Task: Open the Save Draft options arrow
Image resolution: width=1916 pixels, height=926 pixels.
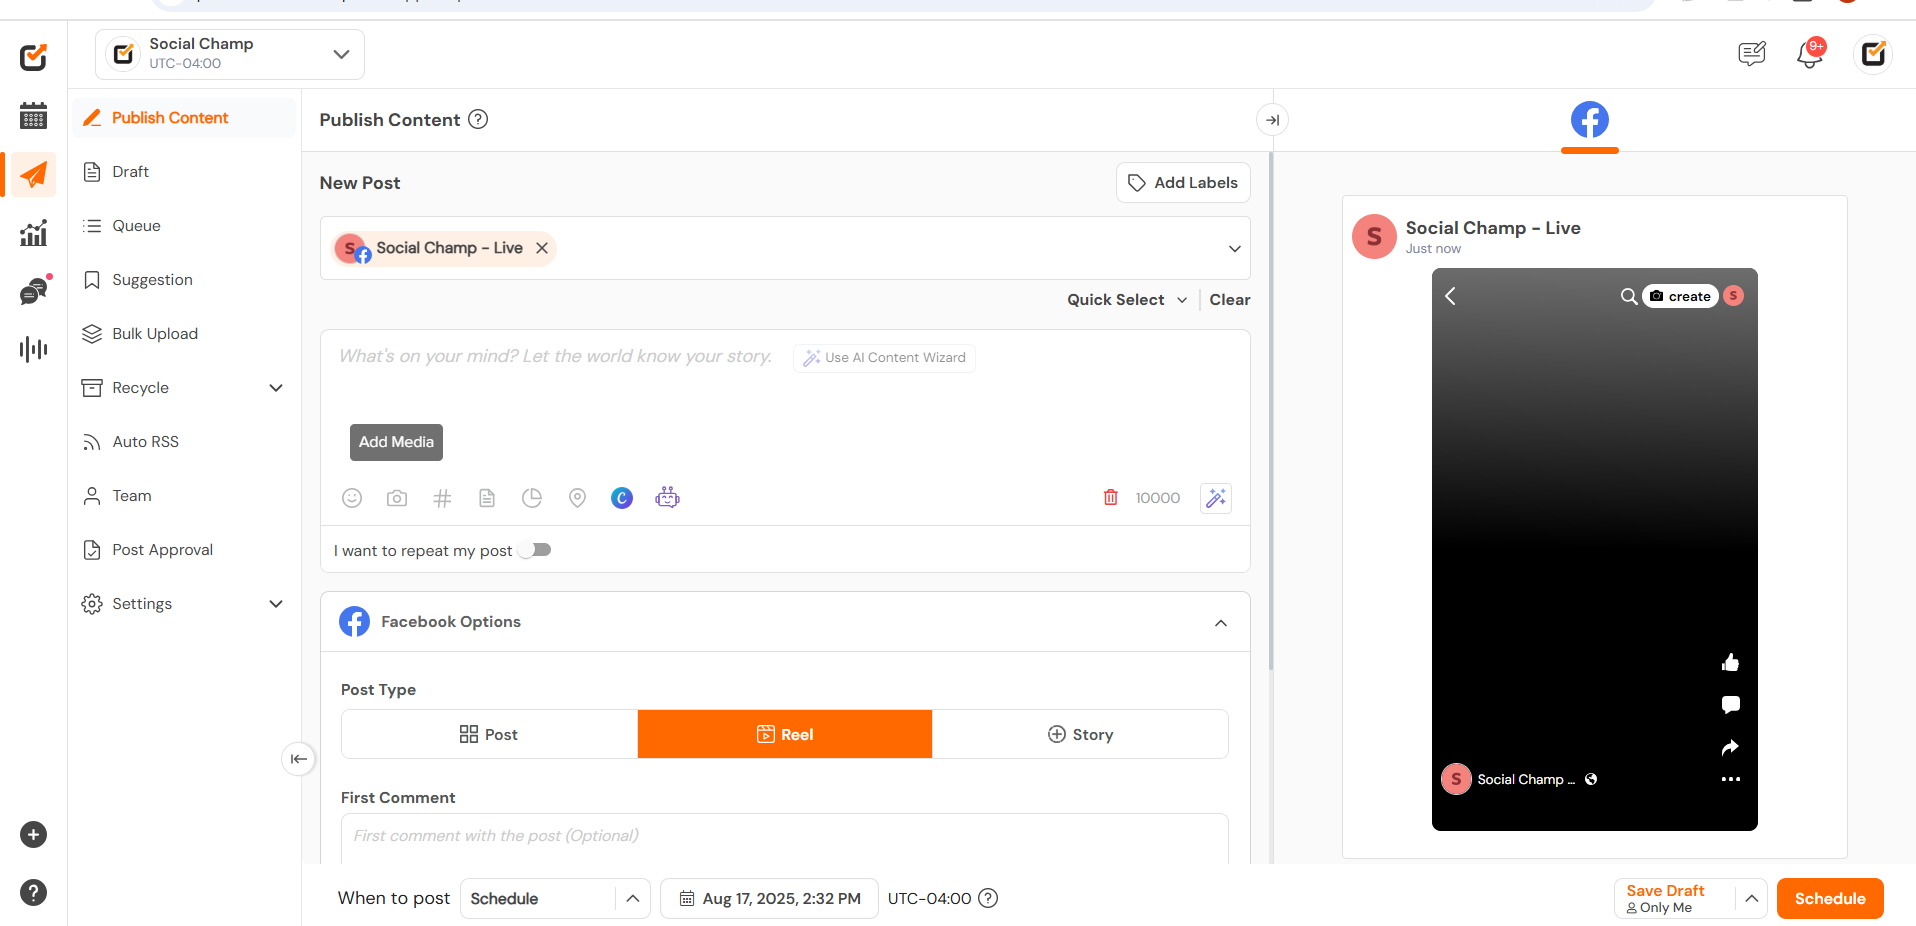Action: click(1751, 898)
